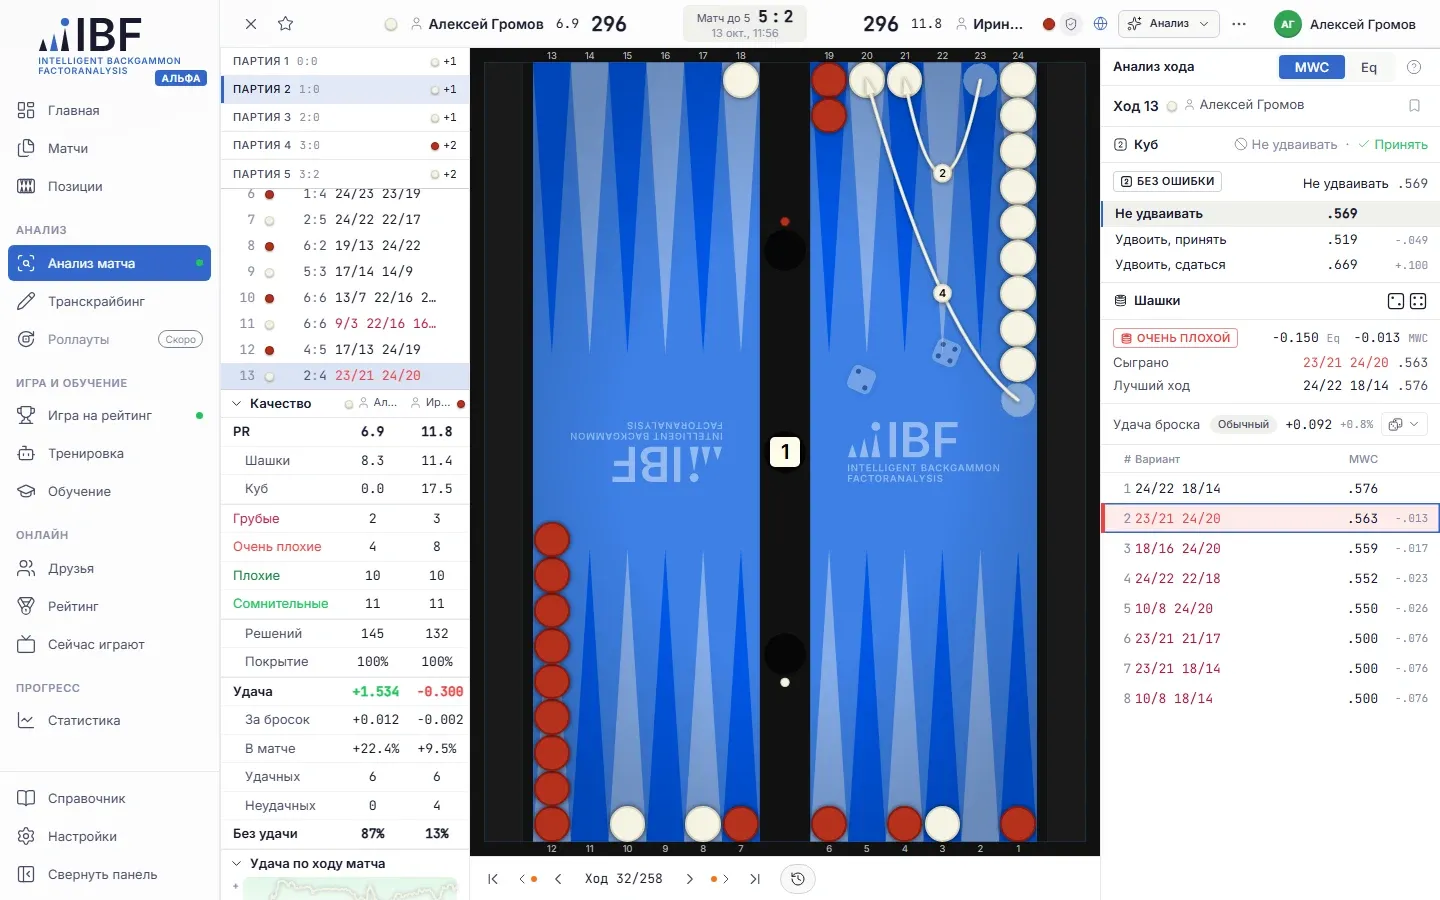Bookmark move 13 position
The image size is (1440, 900).
(1414, 105)
